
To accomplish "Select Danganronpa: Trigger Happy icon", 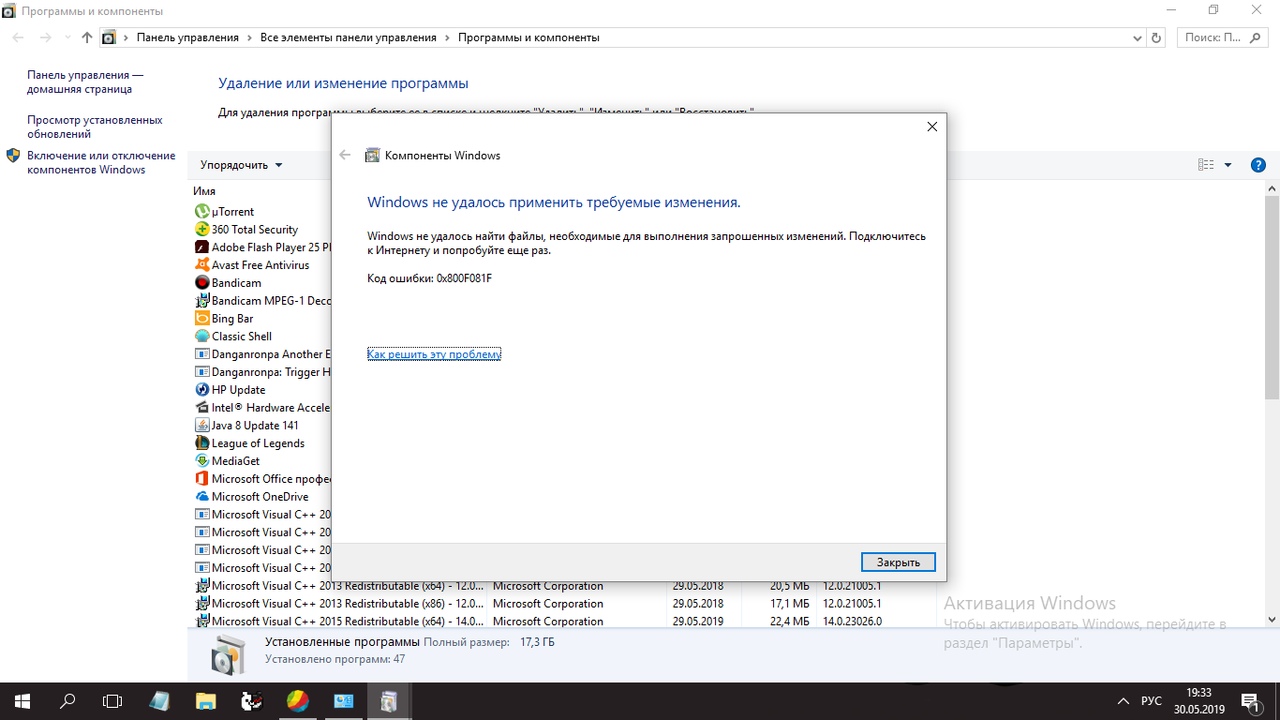I will tap(203, 372).
